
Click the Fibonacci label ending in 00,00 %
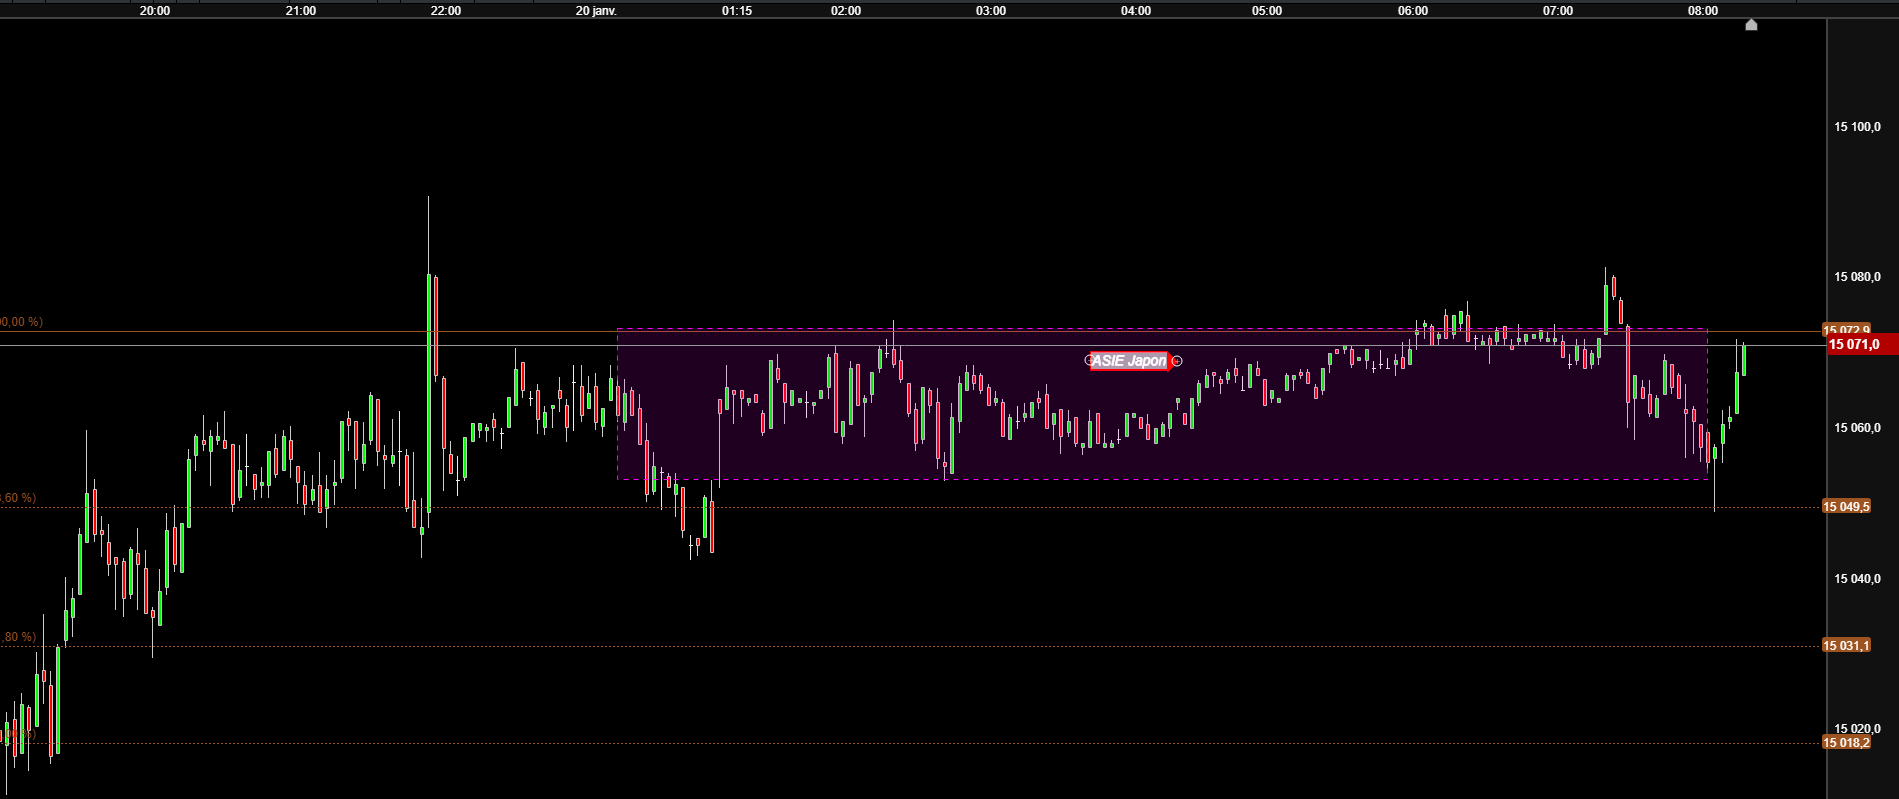pyautogui.click(x=21, y=322)
